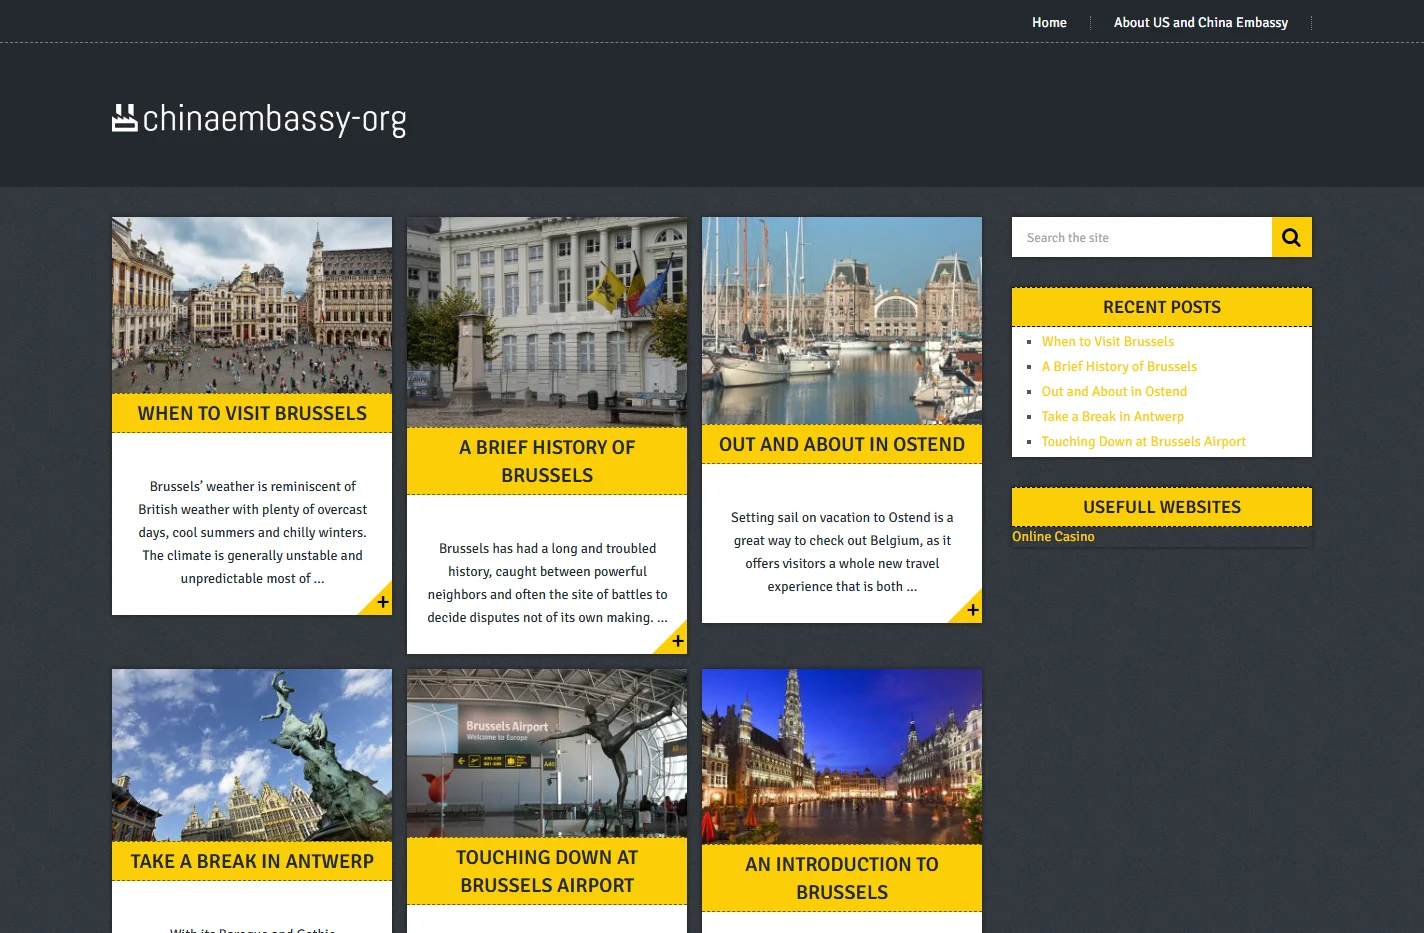The width and height of the screenshot is (1424, 933).
Task: Visit the Online Casino link
Action: point(1053,536)
